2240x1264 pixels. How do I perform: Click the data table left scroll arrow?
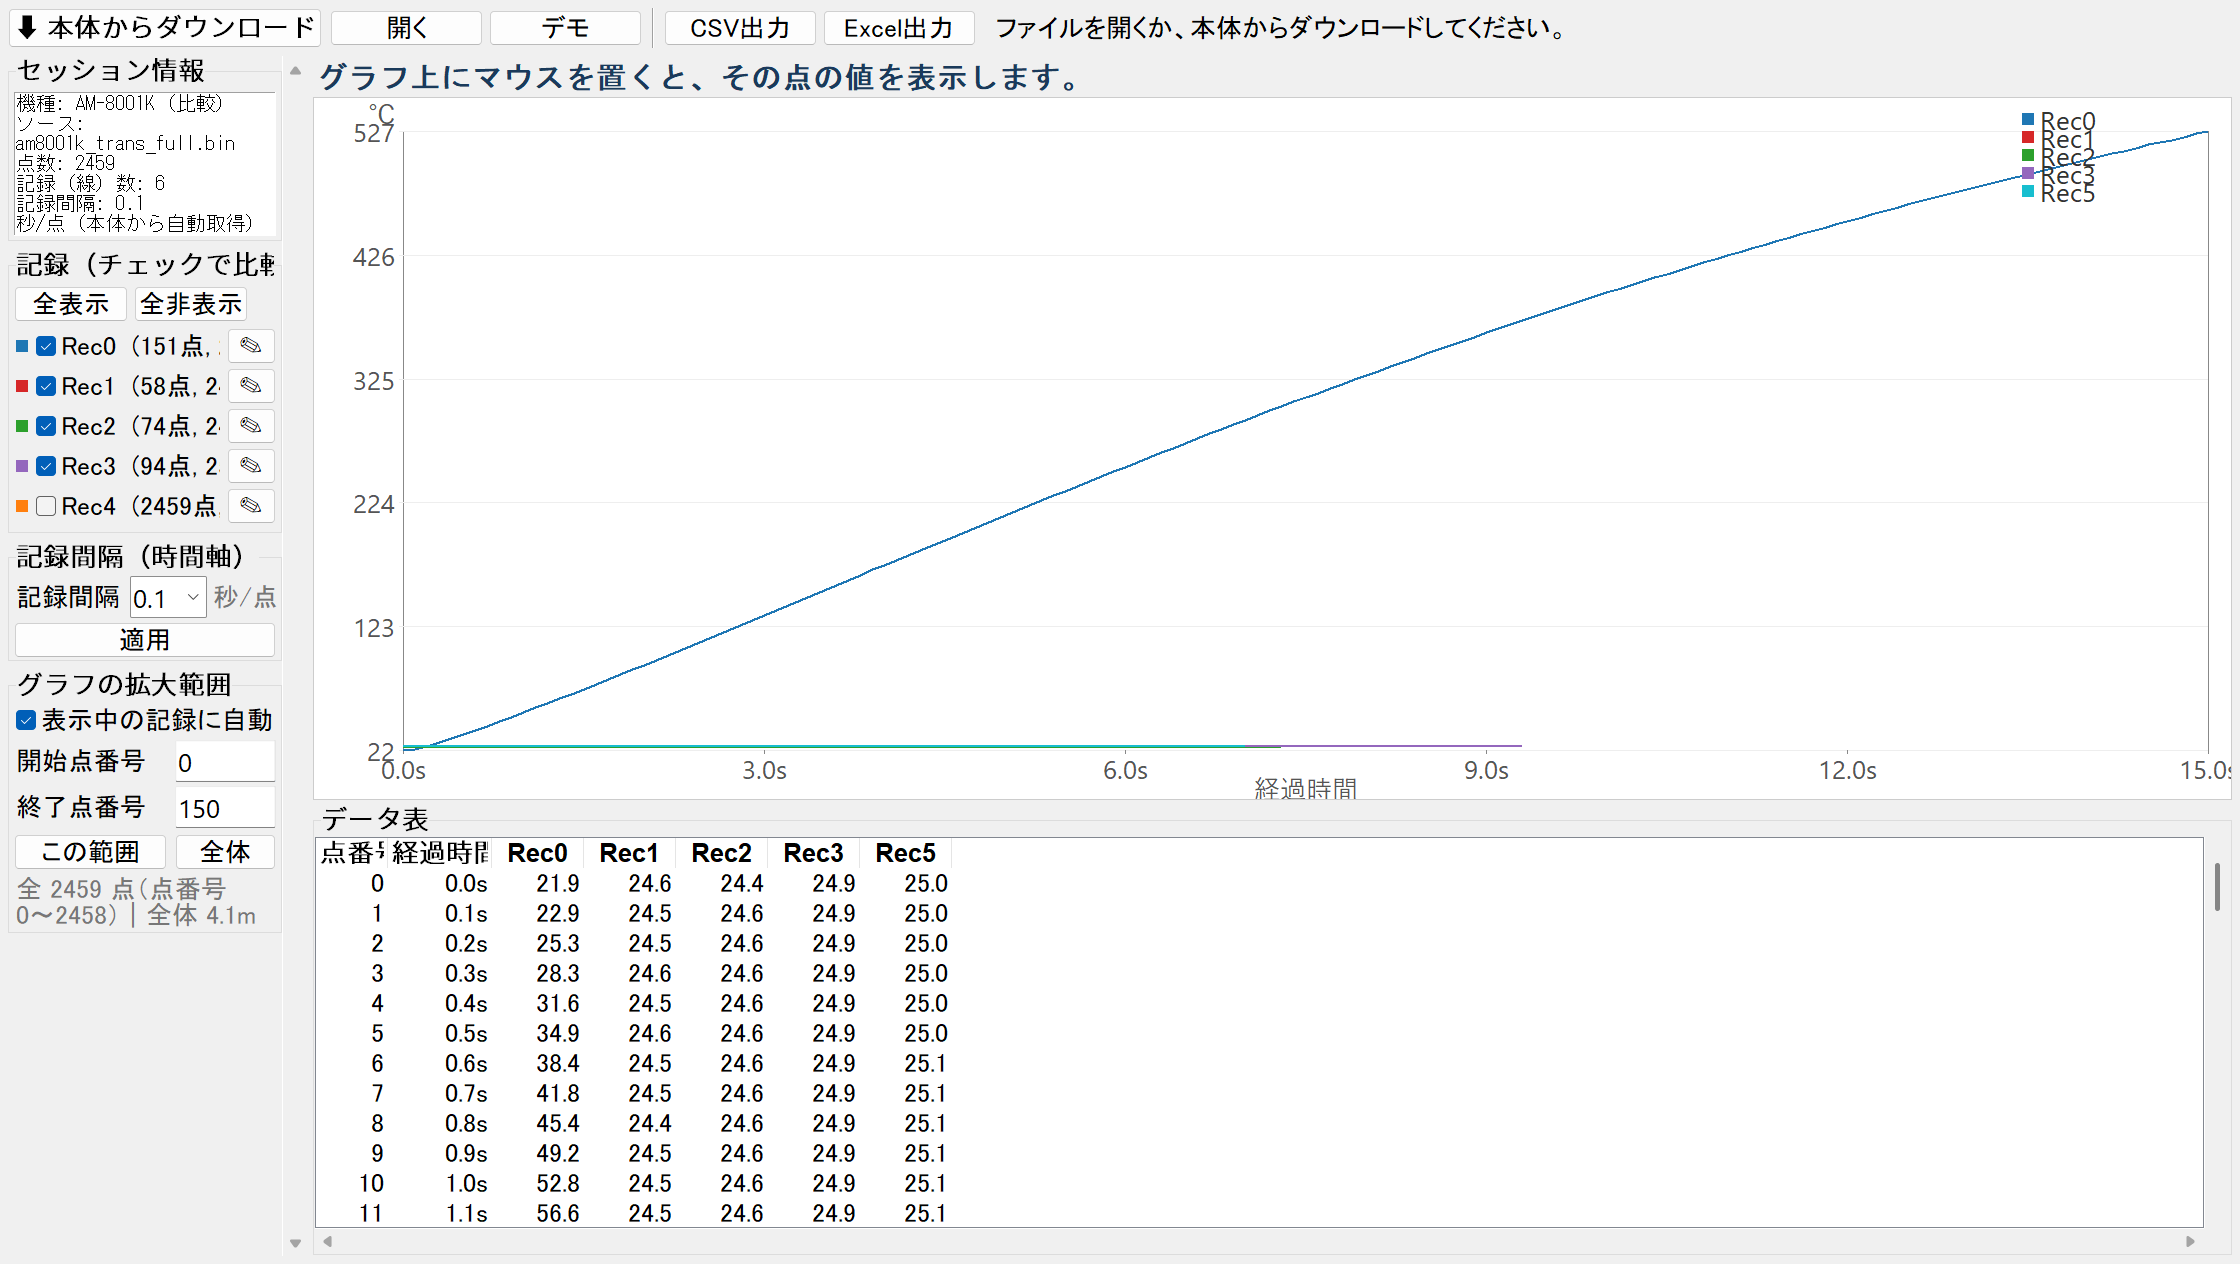point(327,1241)
